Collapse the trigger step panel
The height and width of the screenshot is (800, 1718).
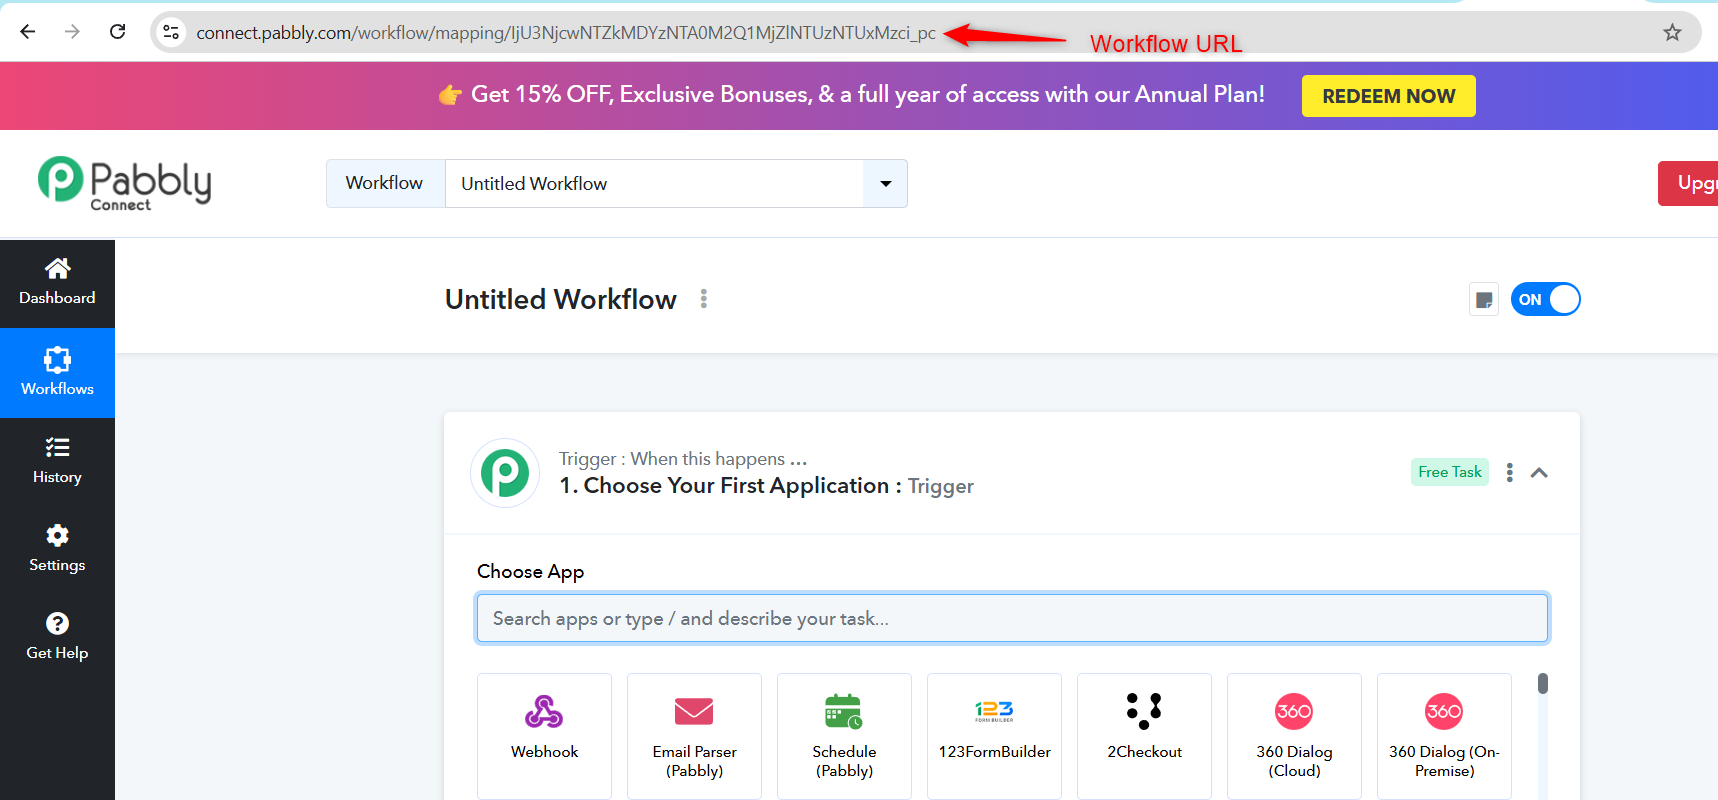pyautogui.click(x=1539, y=473)
